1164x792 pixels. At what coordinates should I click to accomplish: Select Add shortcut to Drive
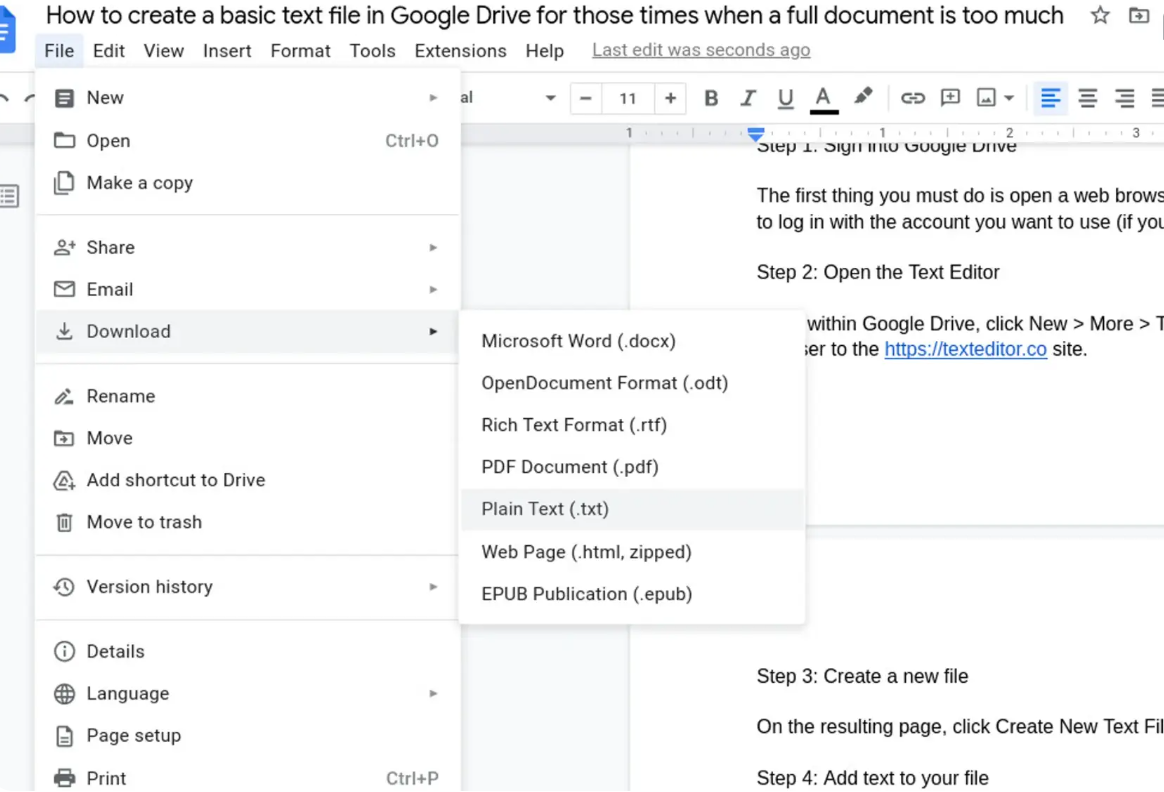point(247,480)
